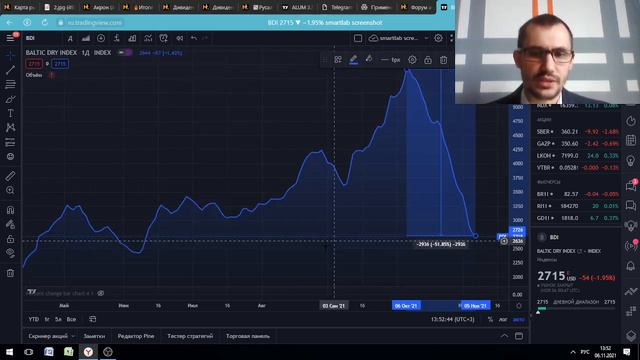Select the trend line drawing tool

pyautogui.click(x=10, y=70)
